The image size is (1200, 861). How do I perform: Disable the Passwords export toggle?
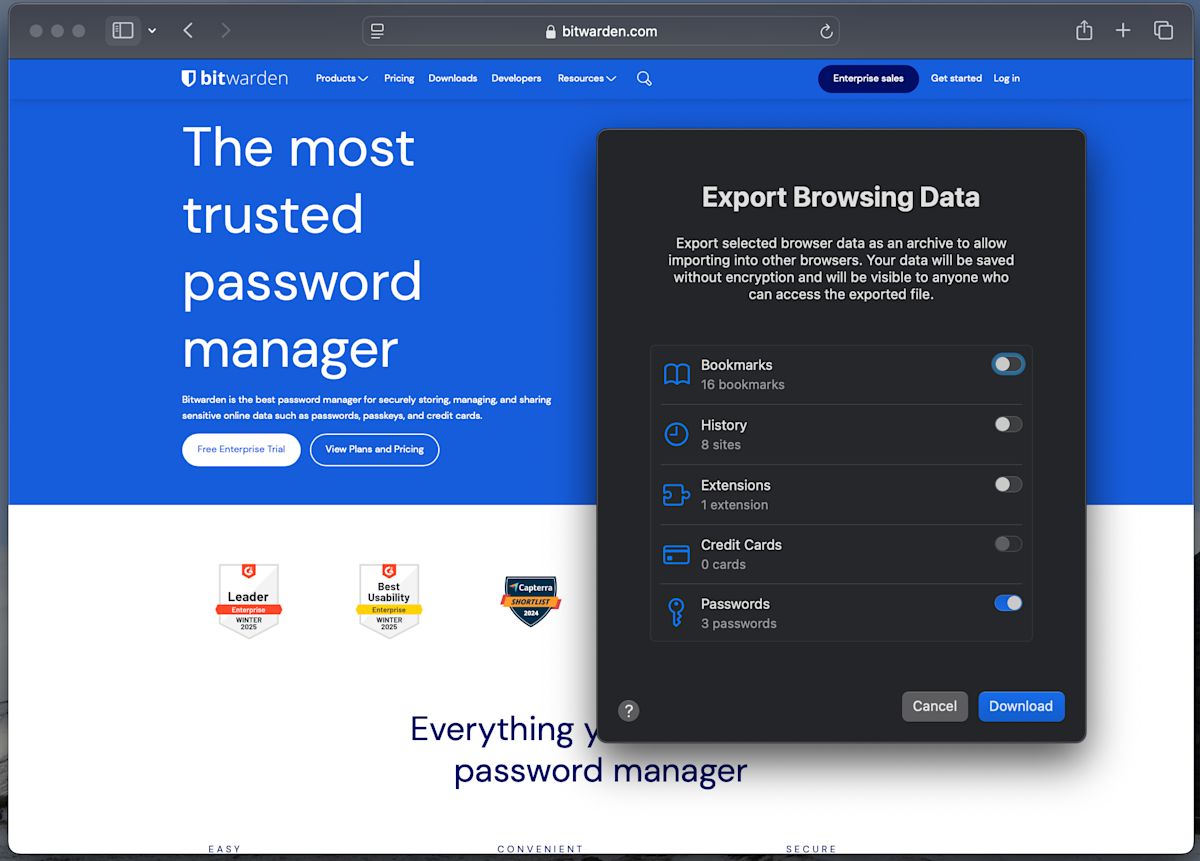[1008, 603]
